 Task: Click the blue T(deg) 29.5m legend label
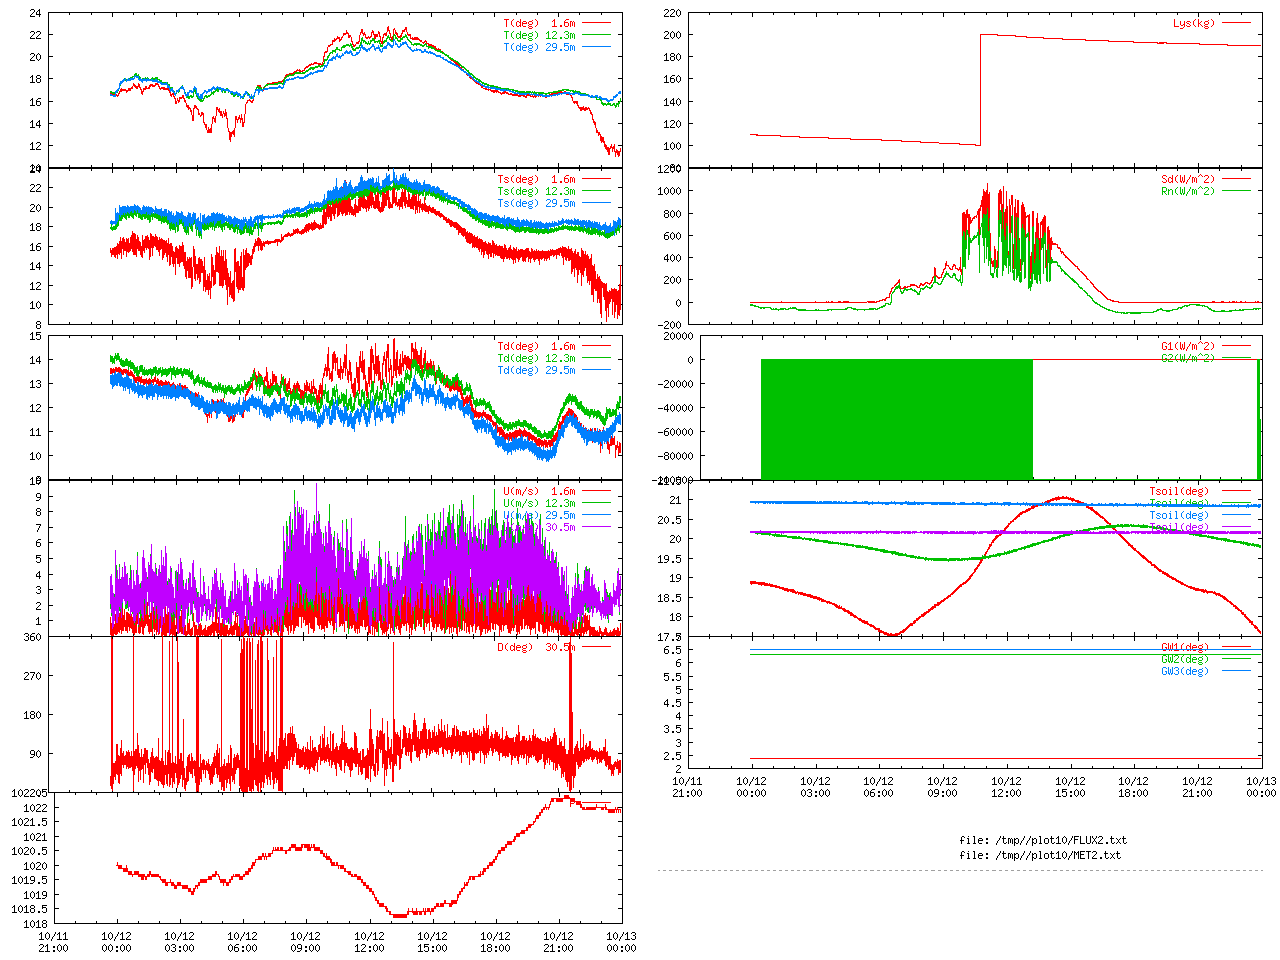(539, 47)
